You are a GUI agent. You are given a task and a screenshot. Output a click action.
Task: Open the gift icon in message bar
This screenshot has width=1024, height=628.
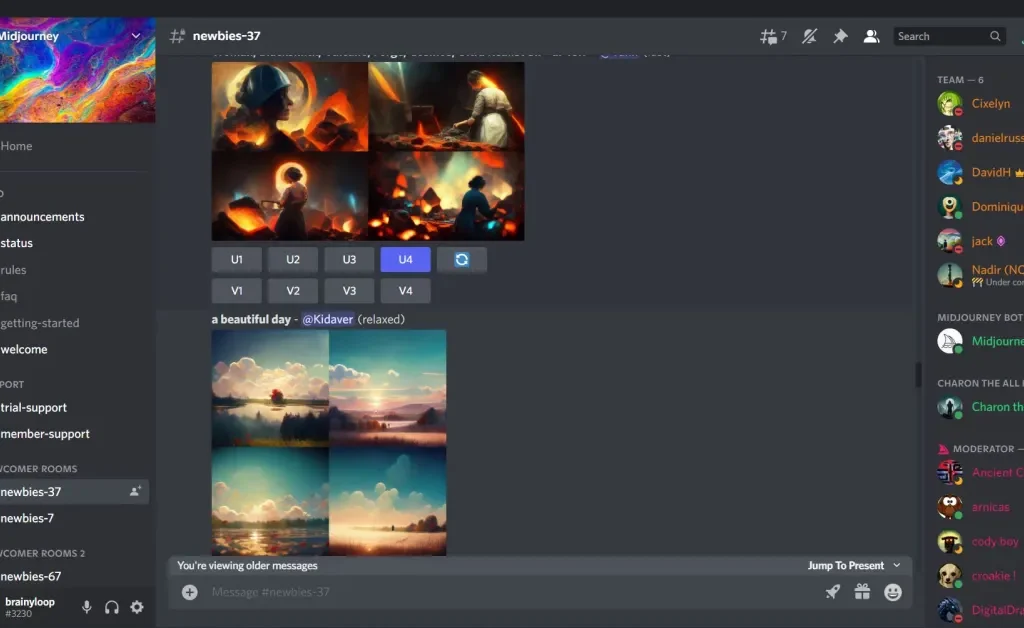pyautogui.click(x=862, y=592)
